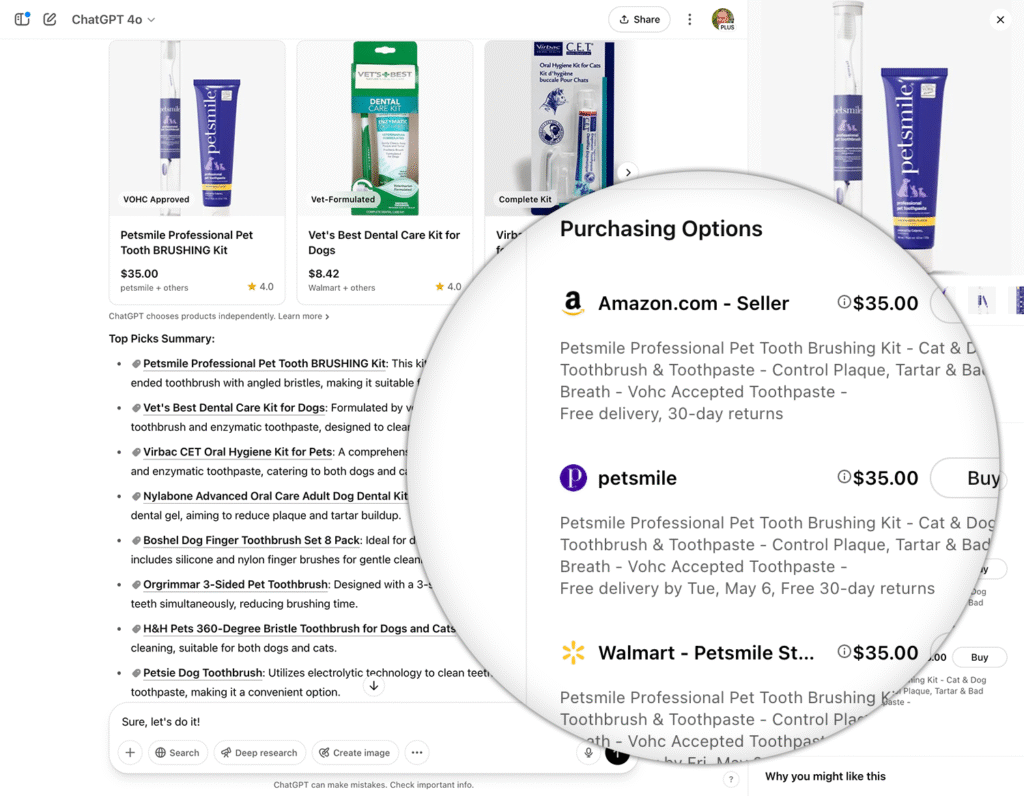Open the ChatGPT 4o model dropdown
The width and height of the screenshot is (1024, 796).
point(113,20)
